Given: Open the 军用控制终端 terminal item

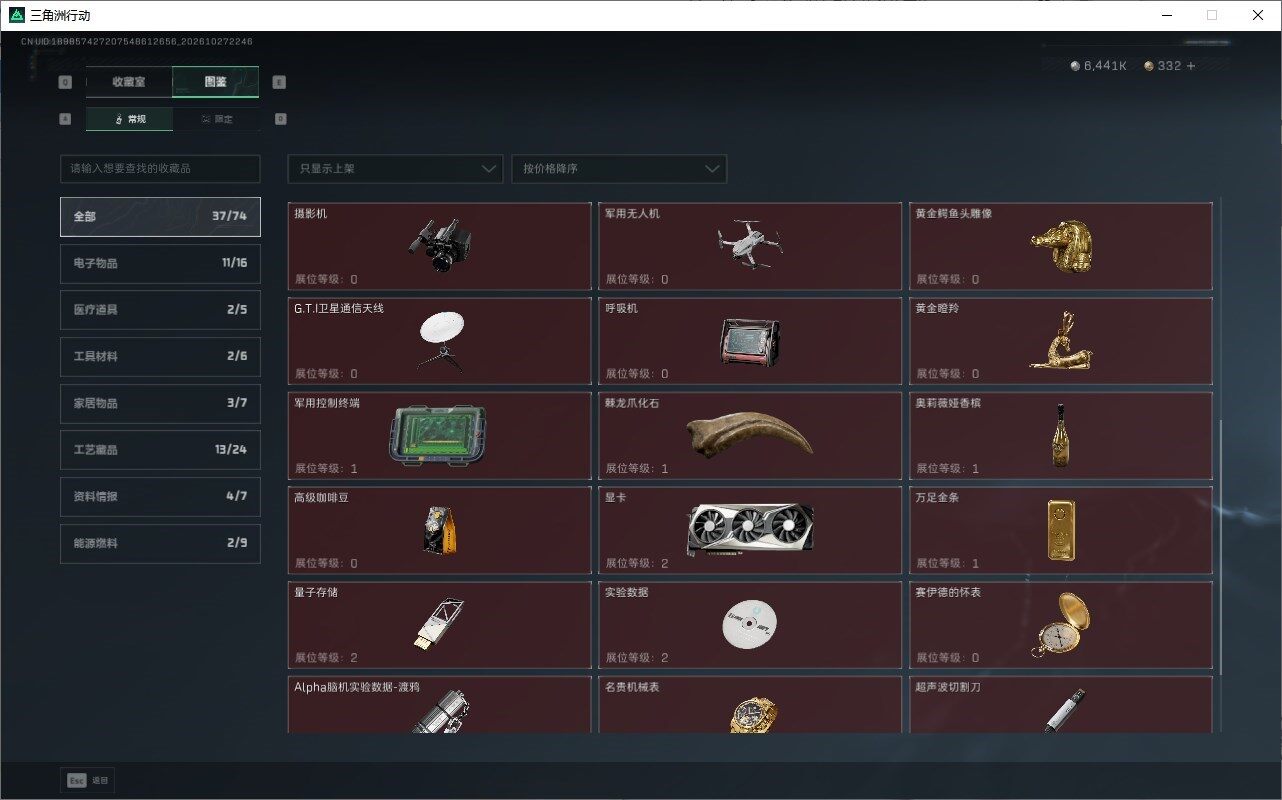Looking at the screenshot, I should [x=440, y=436].
